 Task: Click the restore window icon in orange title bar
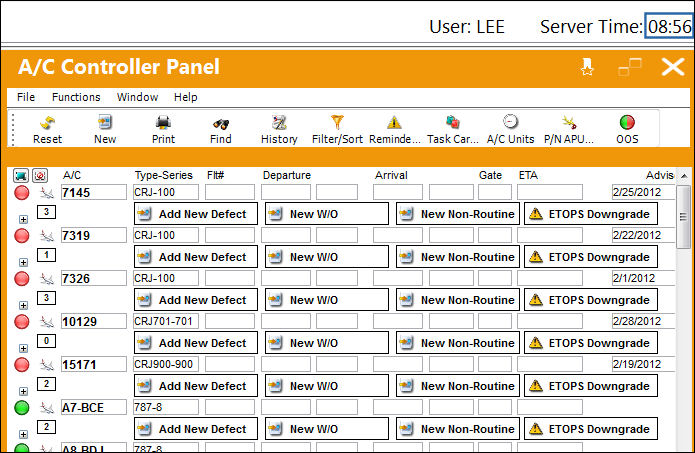point(630,67)
